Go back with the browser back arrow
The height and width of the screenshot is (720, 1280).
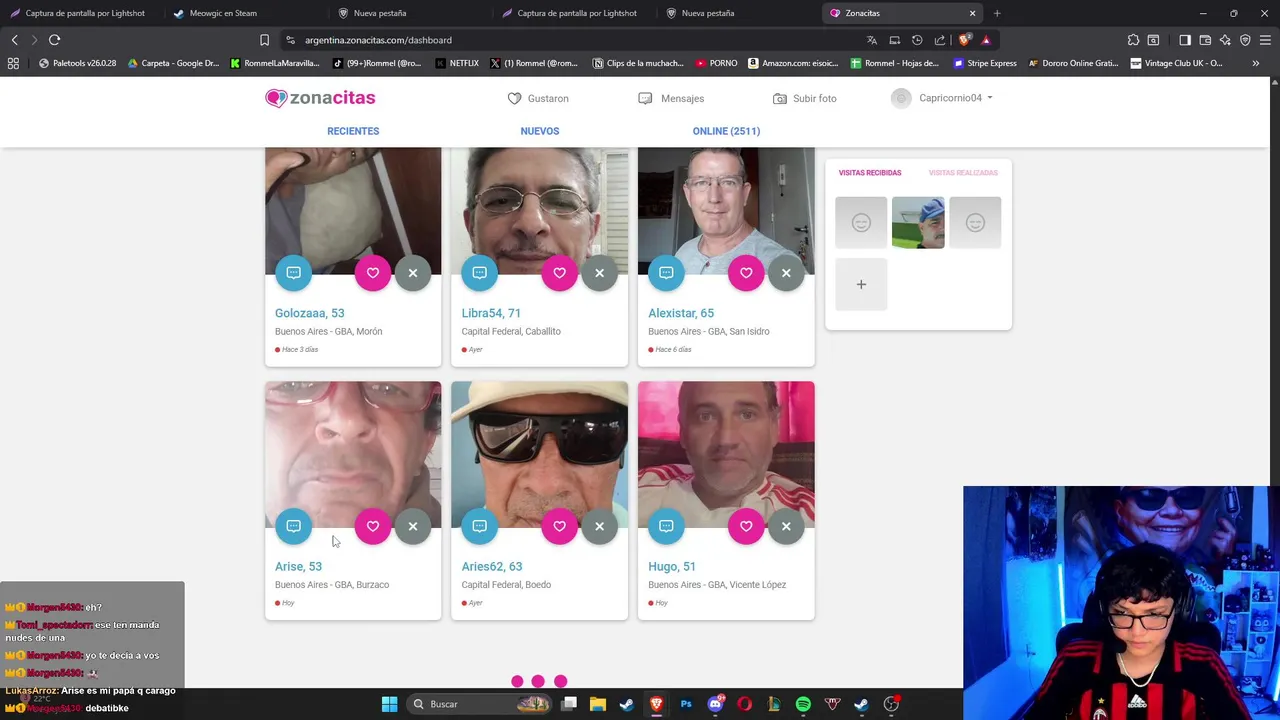pos(15,40)
